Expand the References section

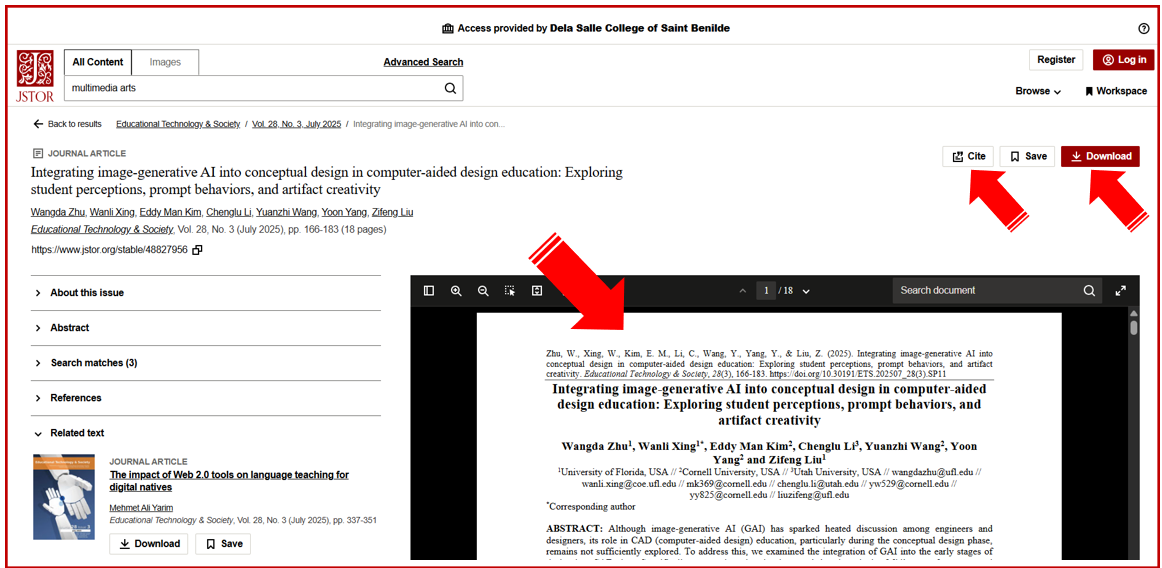tap(206, 398)
